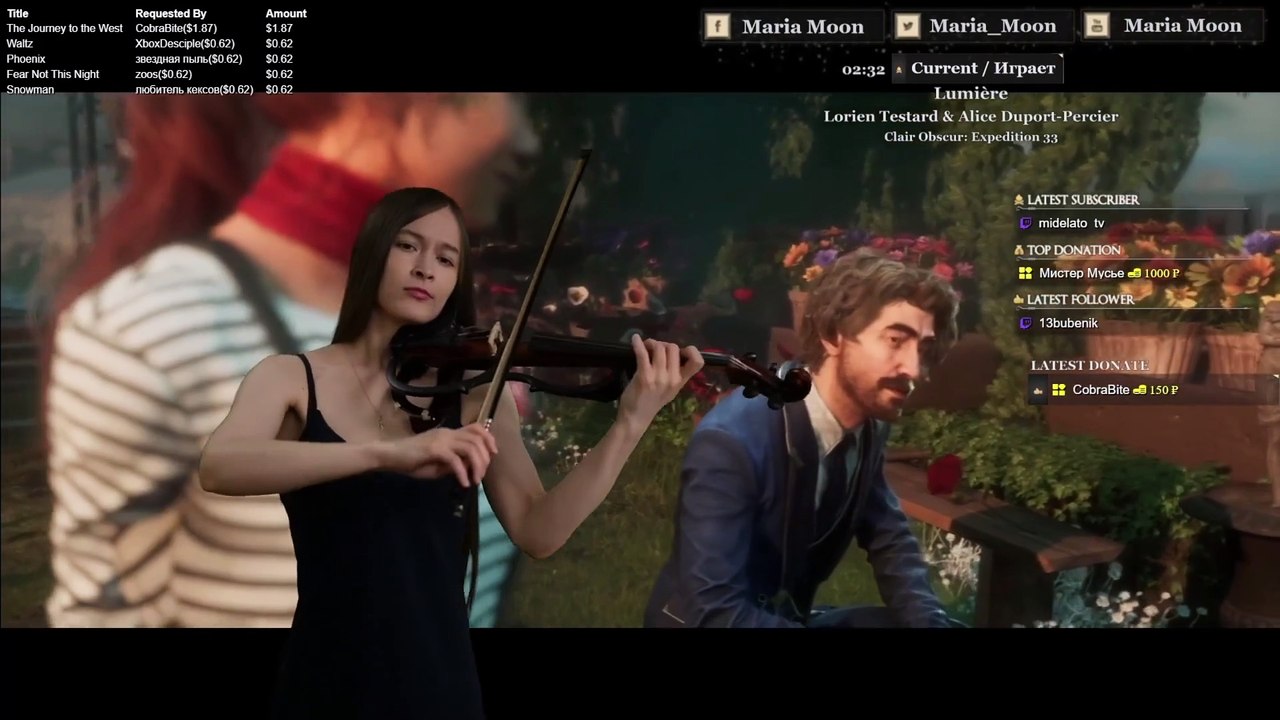
Task: Click the Current / Играет label
Action: coord(983,68)
